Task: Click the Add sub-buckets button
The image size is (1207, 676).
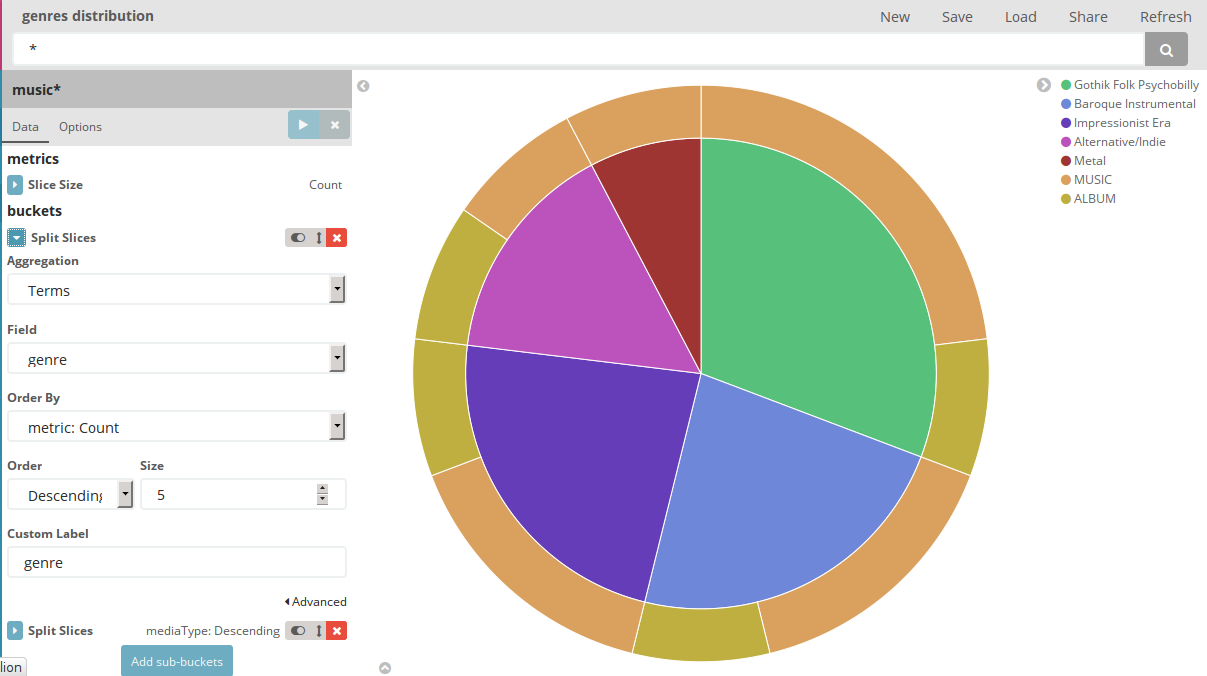Action: 177,661
